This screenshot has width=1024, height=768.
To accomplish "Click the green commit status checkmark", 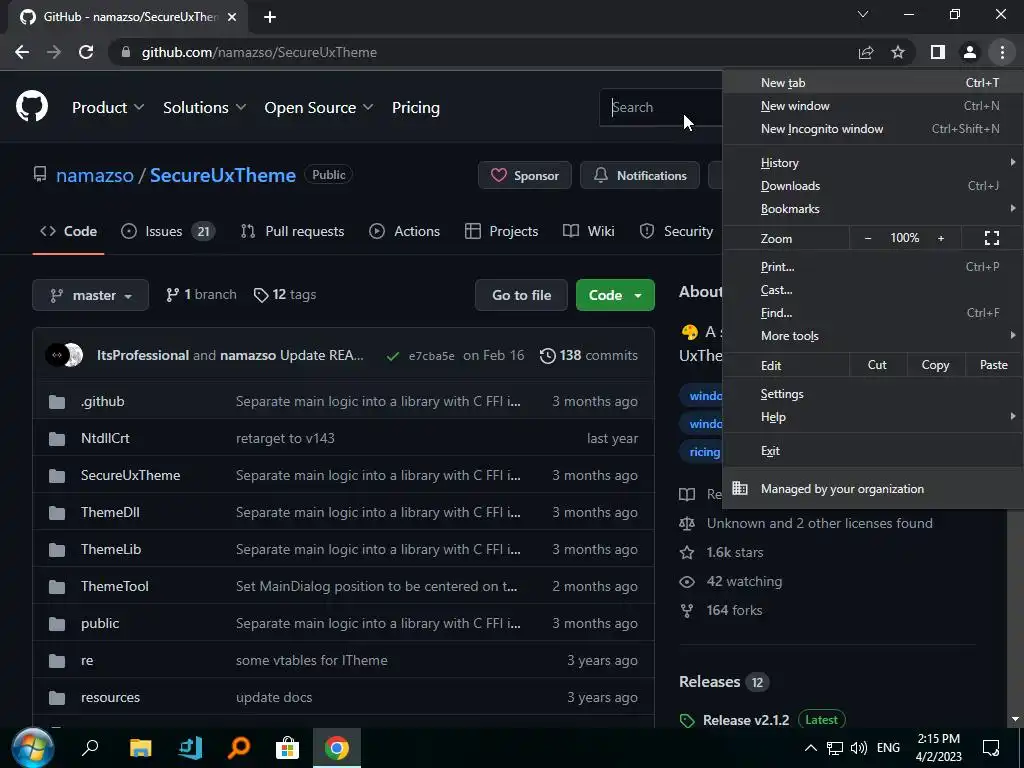I will pyautogui.click(x=392, y=356).
